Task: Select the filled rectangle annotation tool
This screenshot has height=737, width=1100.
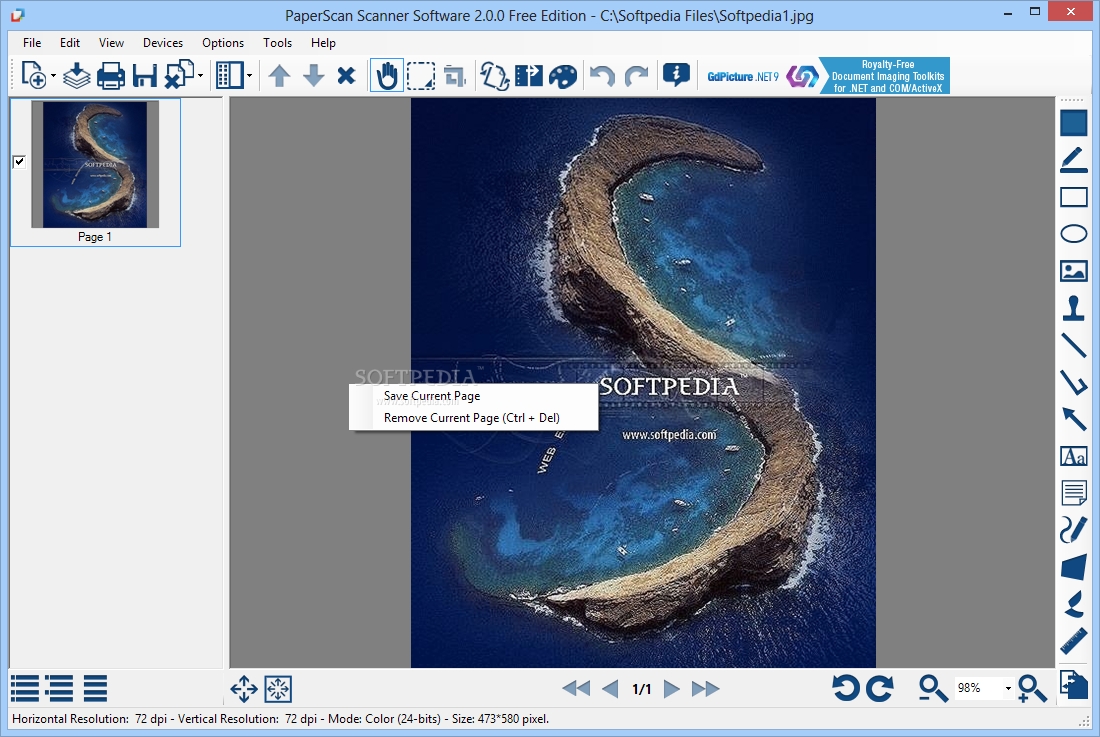Action: [x=1073, y=123]
